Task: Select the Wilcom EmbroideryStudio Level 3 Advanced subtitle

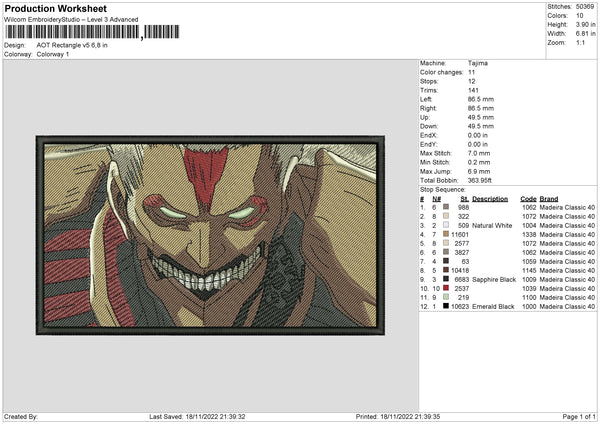Action: coord(71,20)
